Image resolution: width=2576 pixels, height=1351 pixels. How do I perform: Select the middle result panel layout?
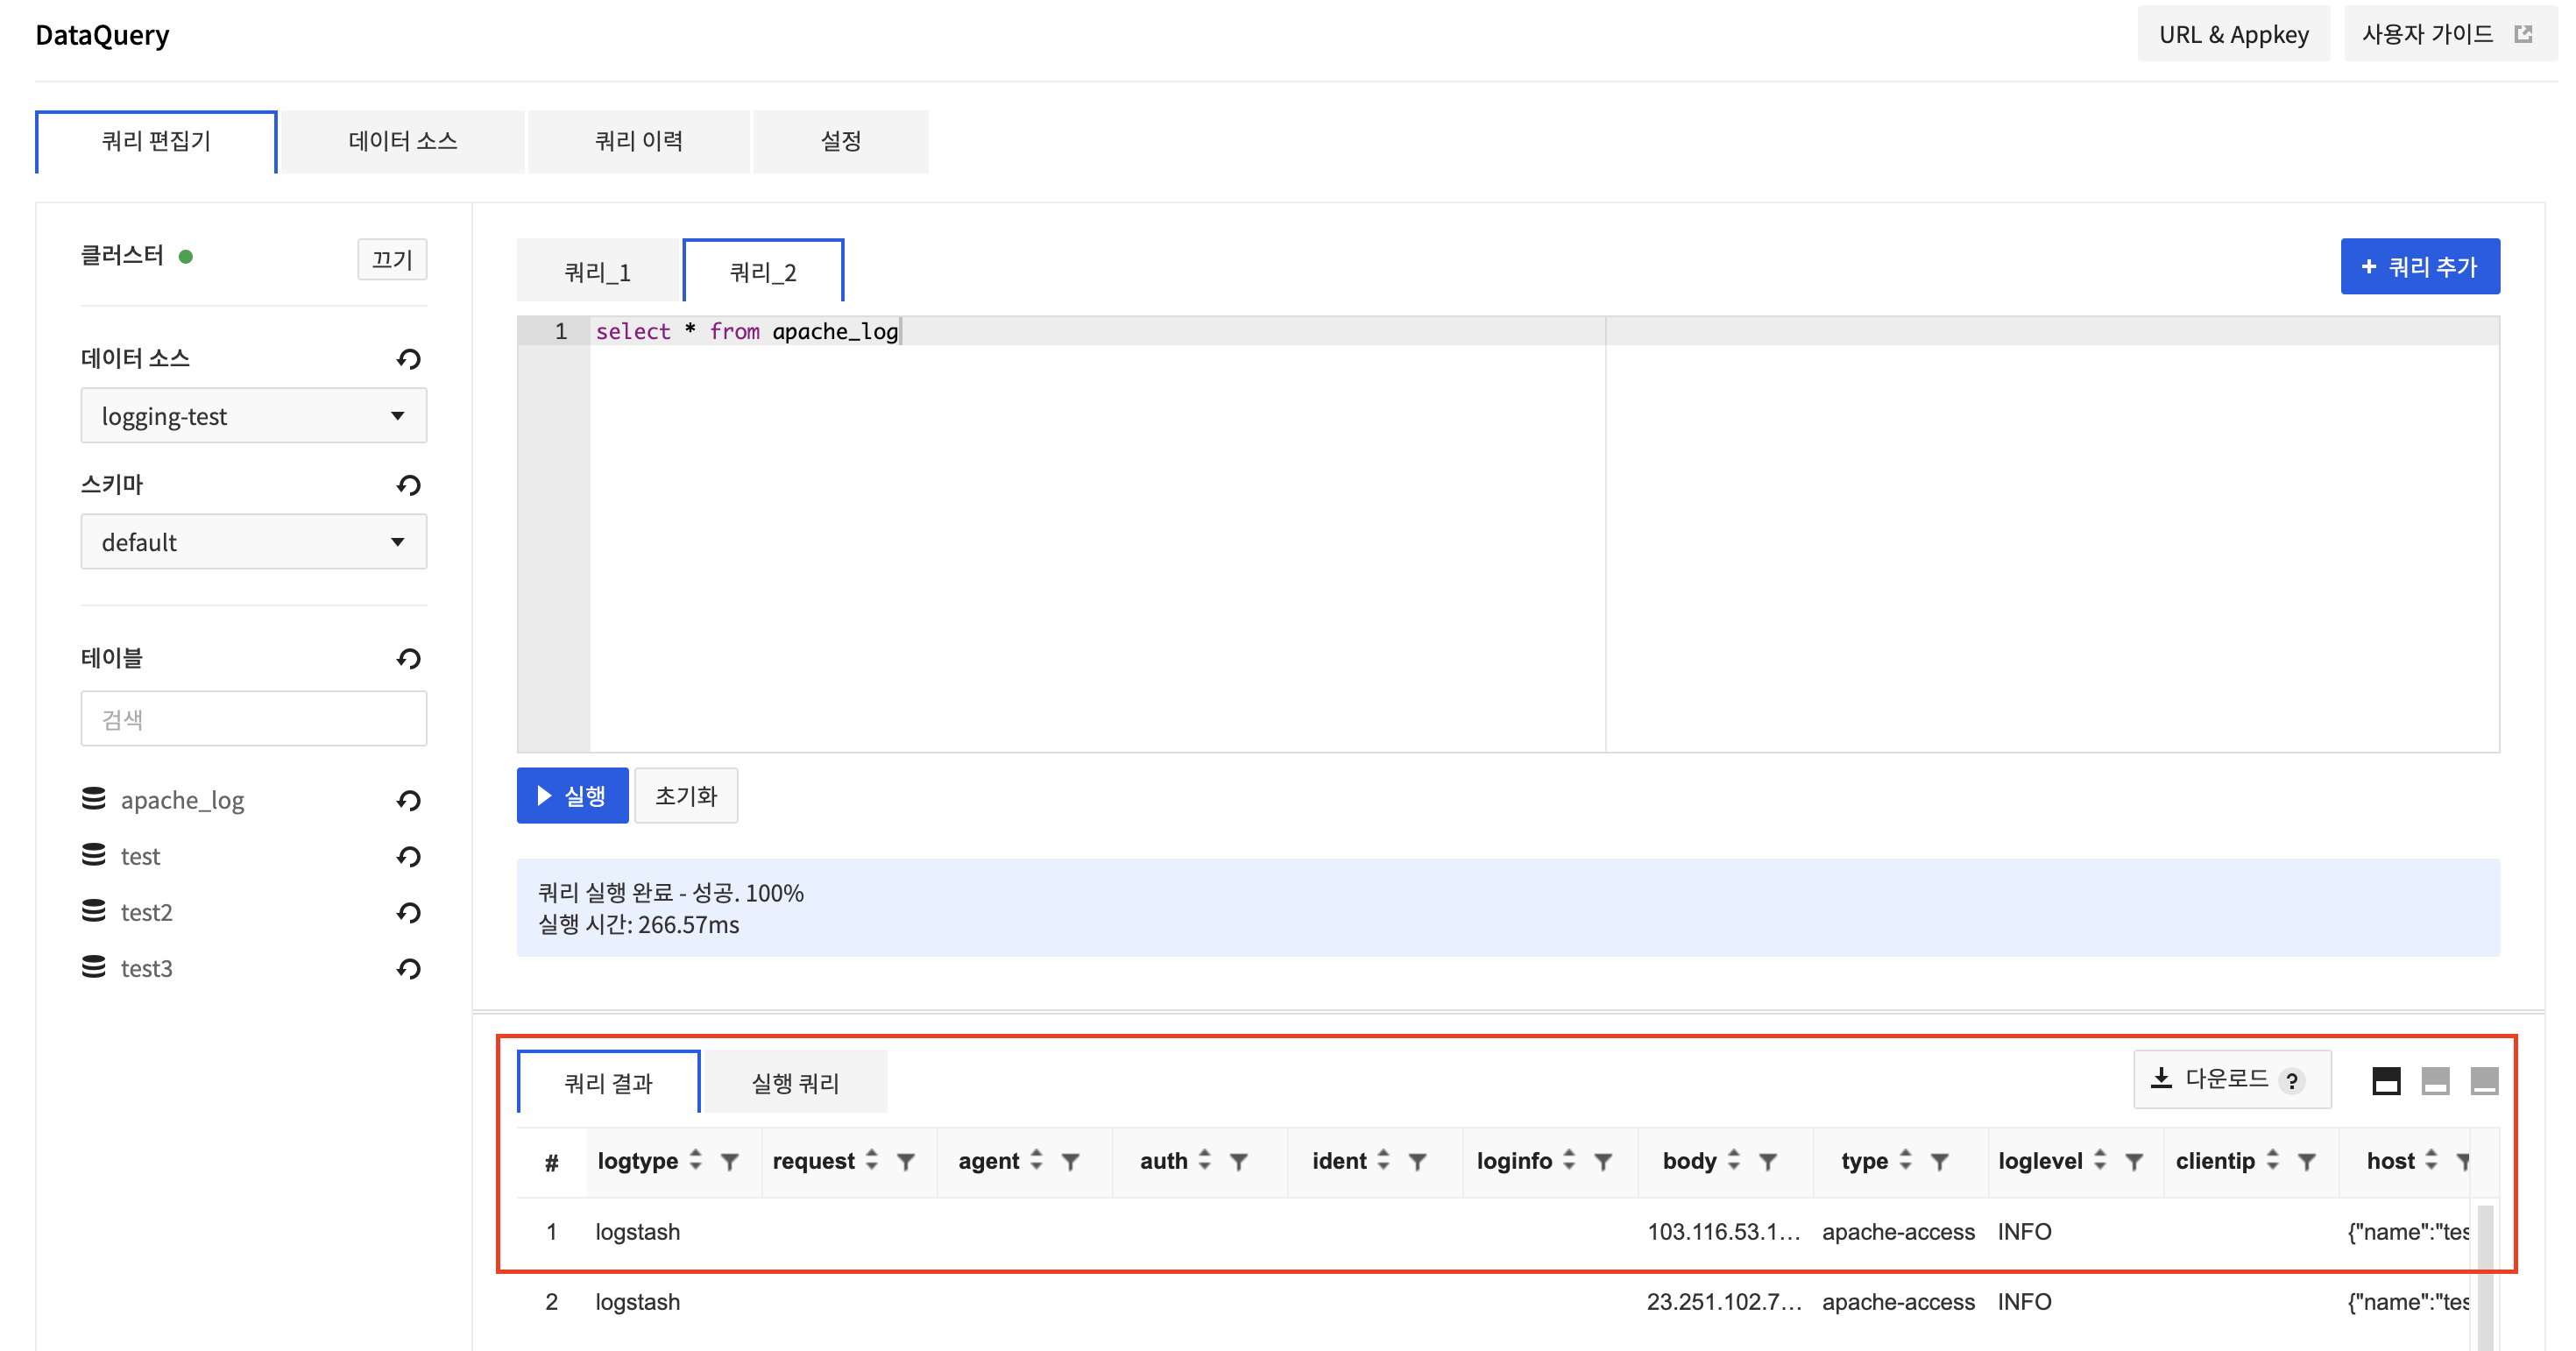[x=2435, y=1080]
